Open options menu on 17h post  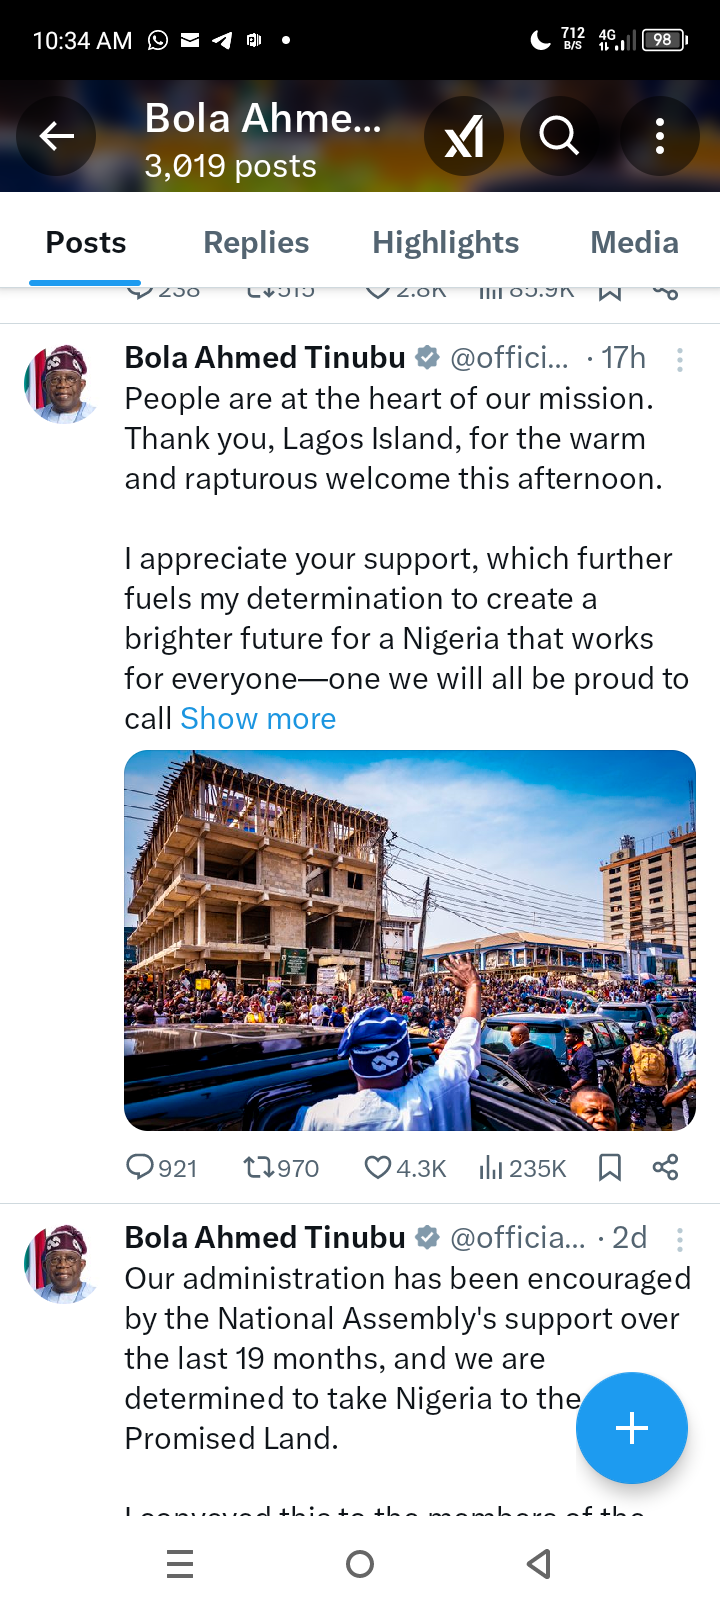click(680, 360)
